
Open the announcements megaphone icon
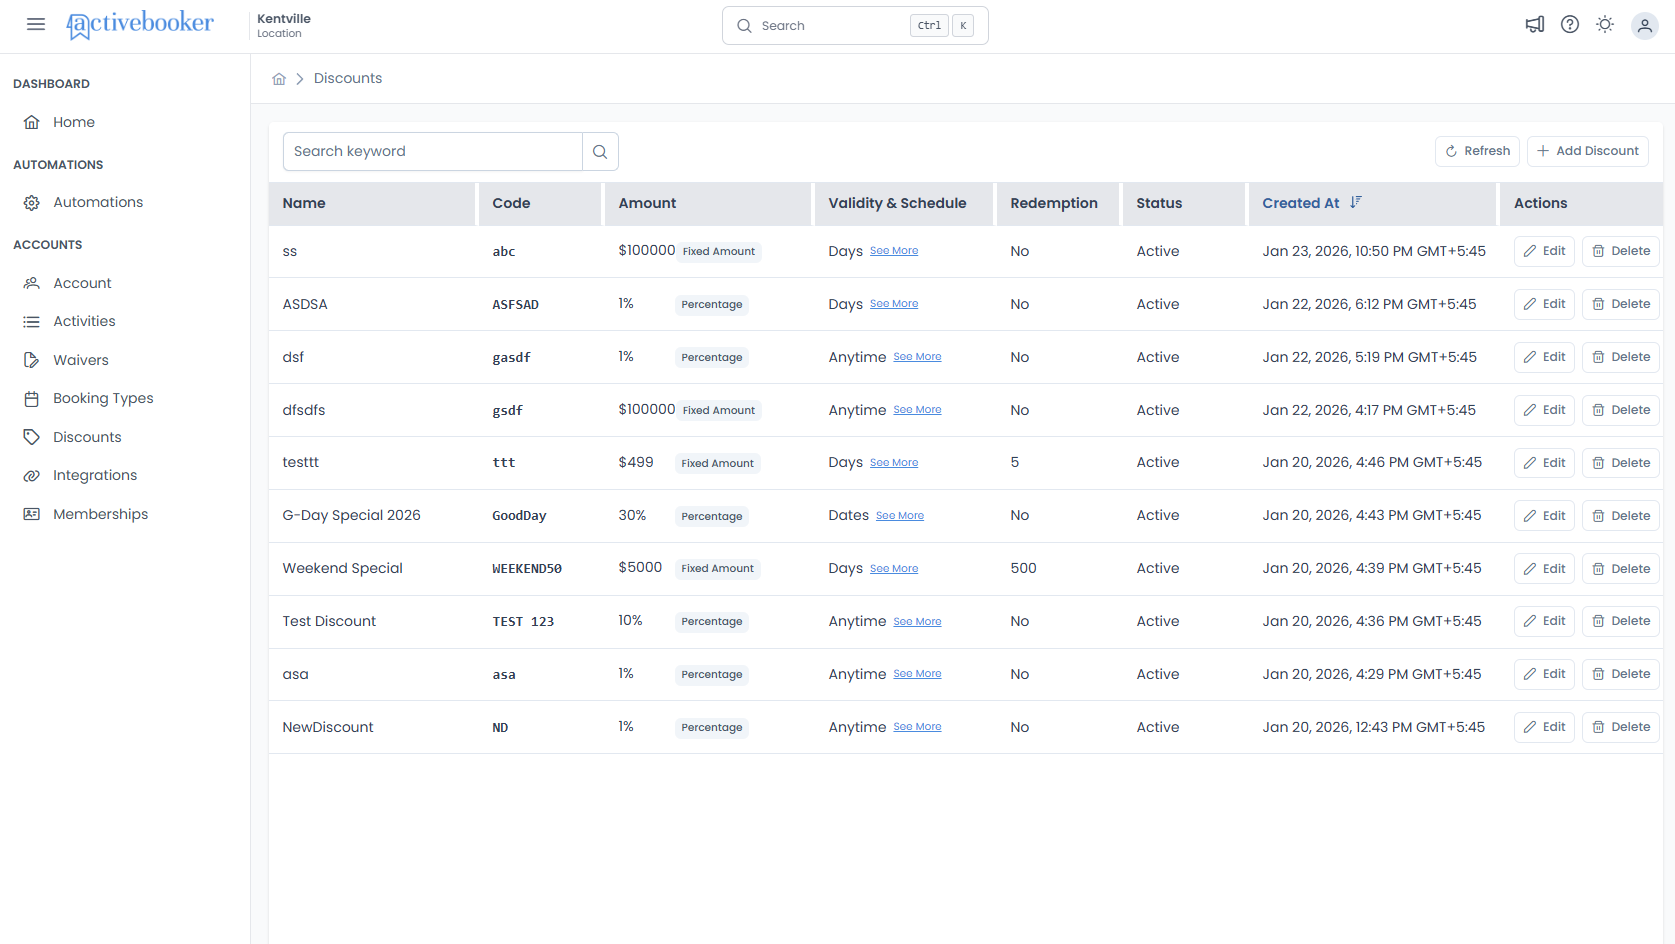[x=1535, y=25]
